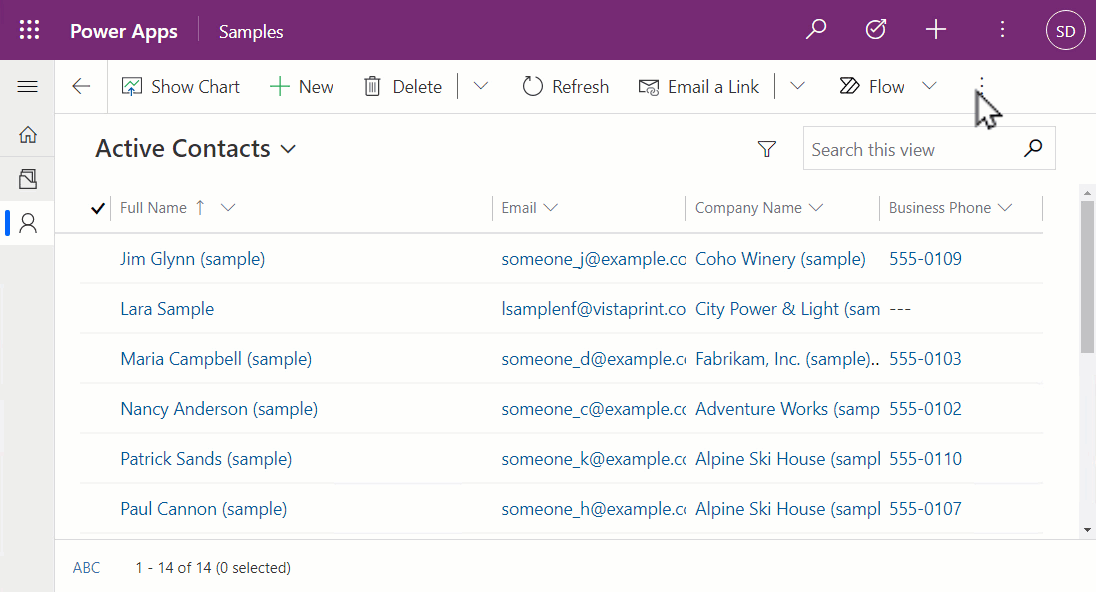Toggle the hamburger site map menu

pyautogui.click(x=27, y=87)
